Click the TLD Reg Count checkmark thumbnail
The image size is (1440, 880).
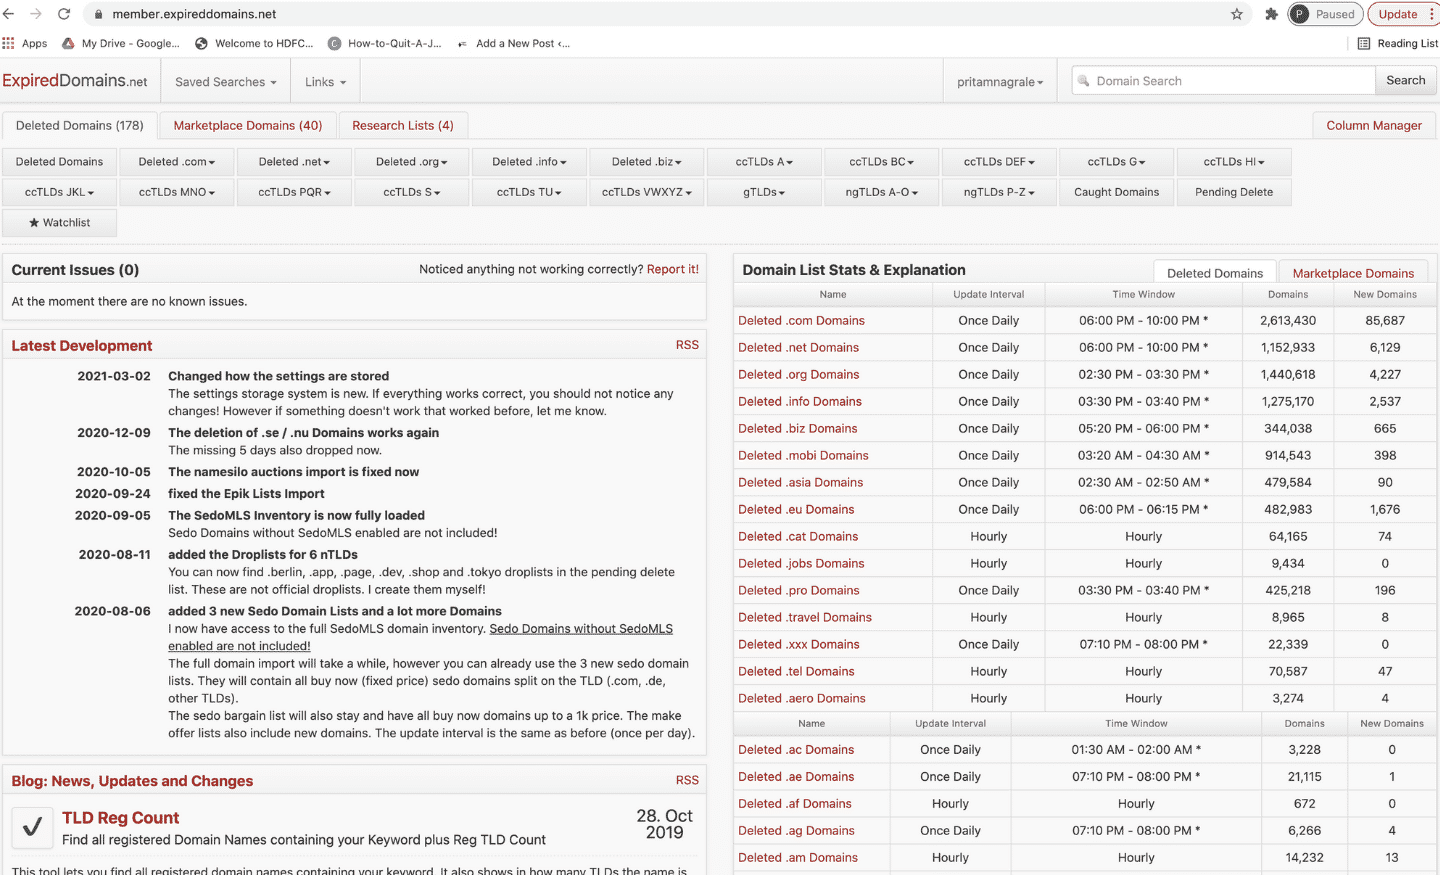(x=32, y=827)
